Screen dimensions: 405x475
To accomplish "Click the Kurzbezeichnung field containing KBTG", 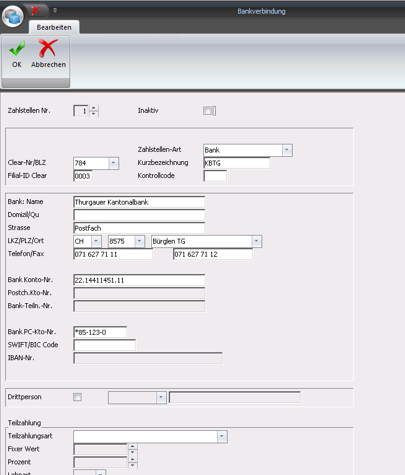I will (236, 163).
